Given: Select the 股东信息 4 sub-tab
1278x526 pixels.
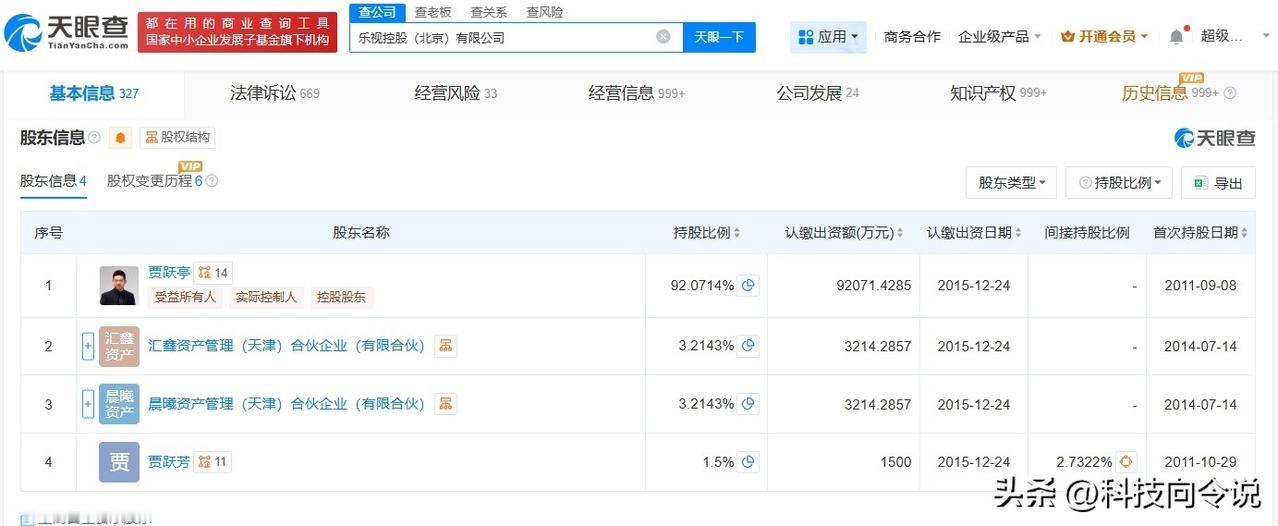Looking at the screenshot, I should point(53,181).
